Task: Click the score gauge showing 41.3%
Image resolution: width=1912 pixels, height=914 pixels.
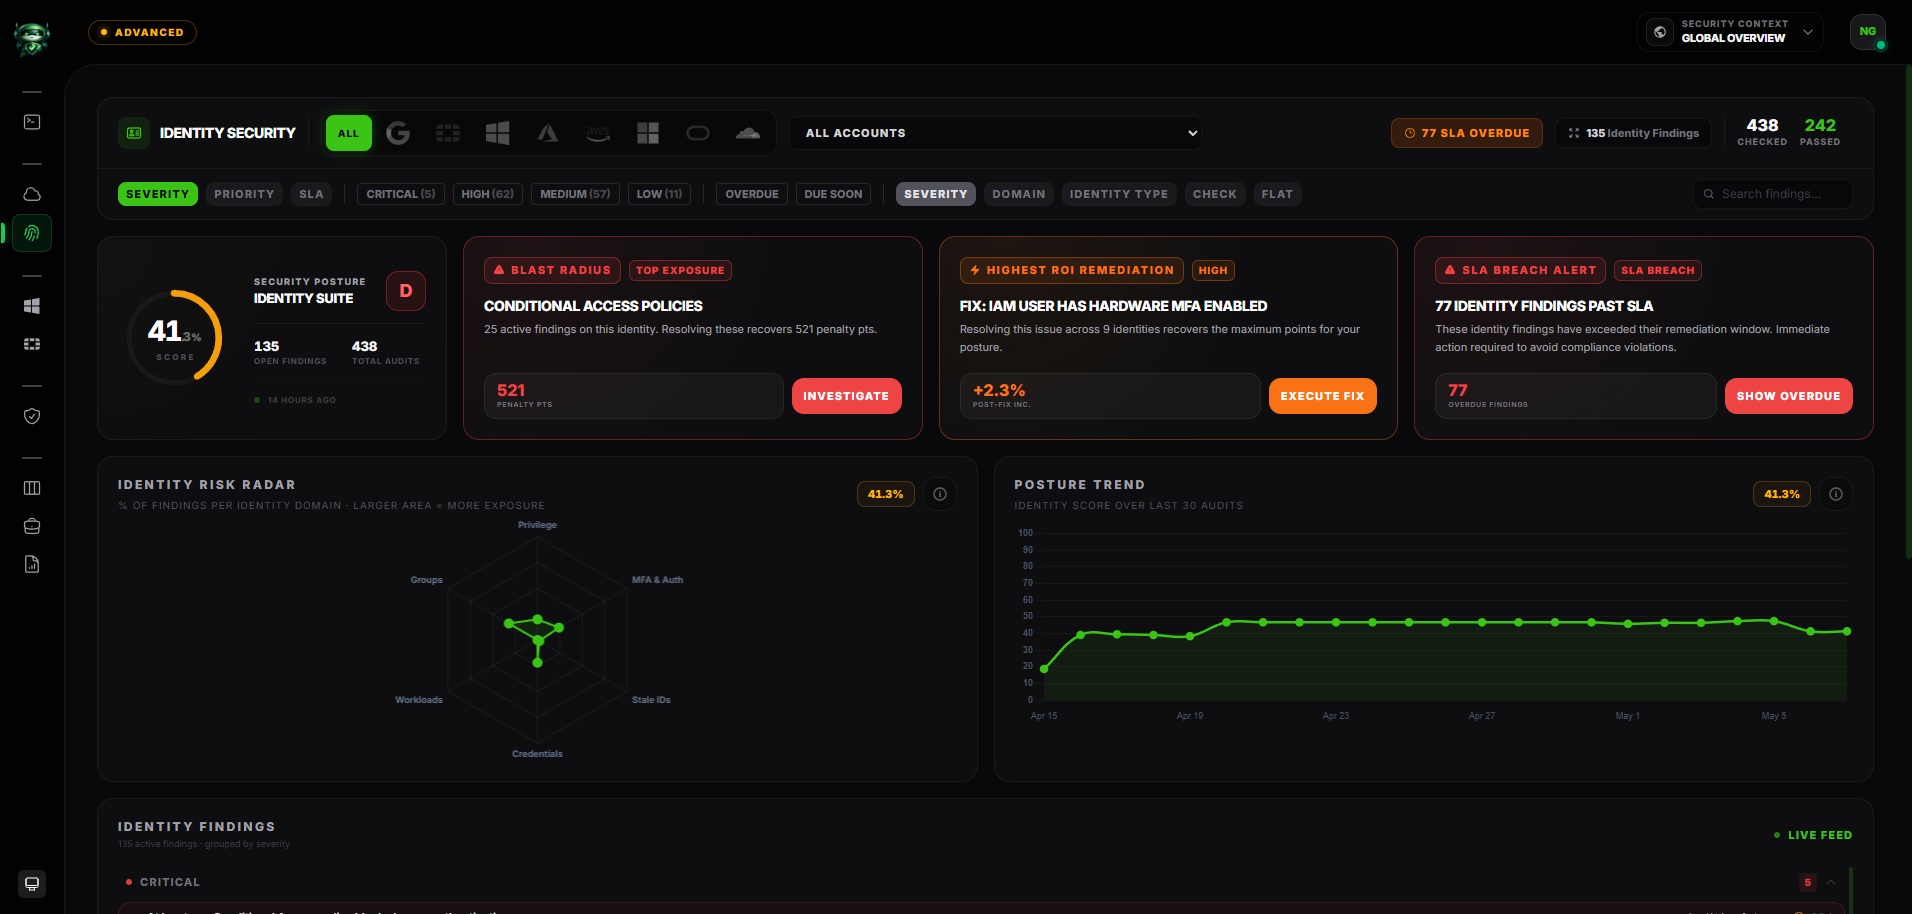Action: (x=175, y=337)
